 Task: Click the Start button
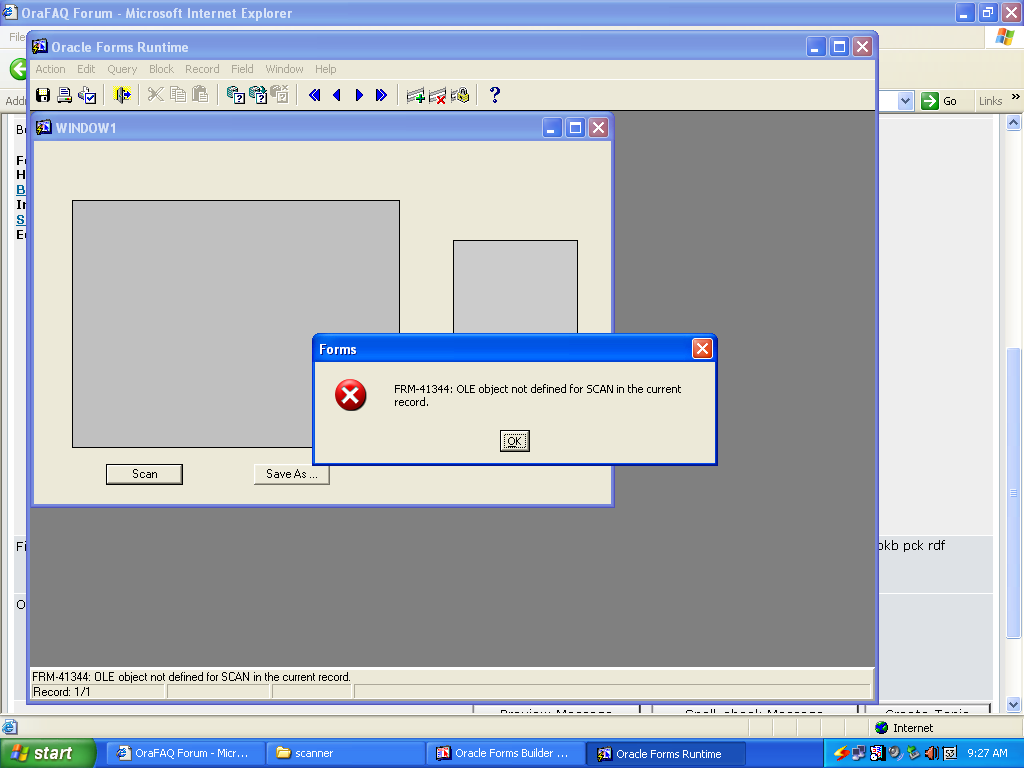(48, 754)
